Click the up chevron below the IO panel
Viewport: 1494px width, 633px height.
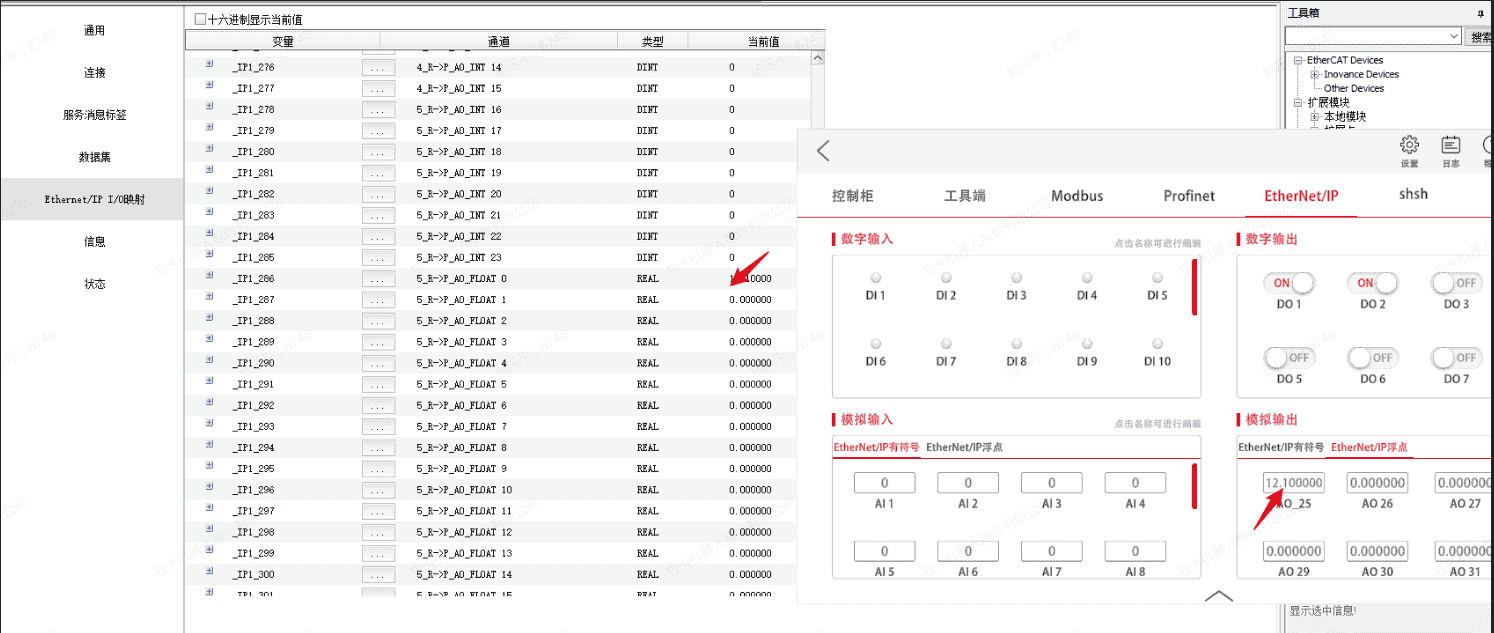tap(1218, 596)
